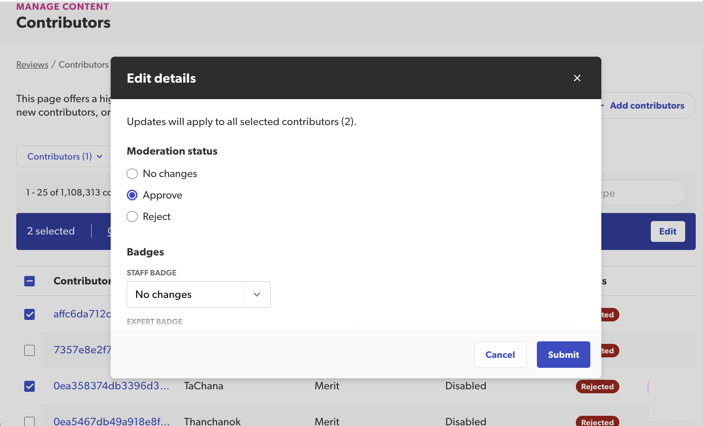
Task: Toggle the select-all header checkbox
Action: pos(30,282)
